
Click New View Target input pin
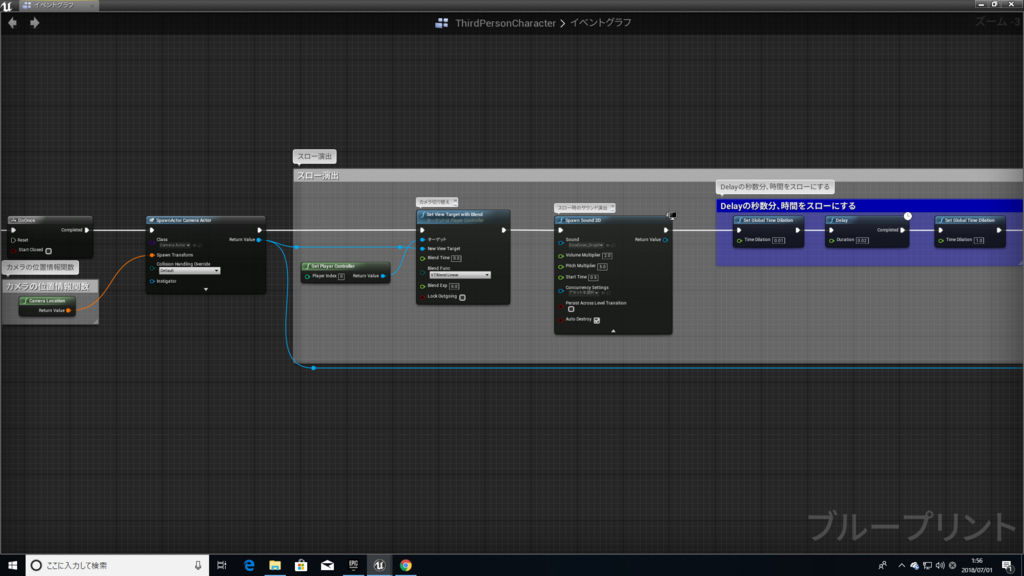(423, 249)
